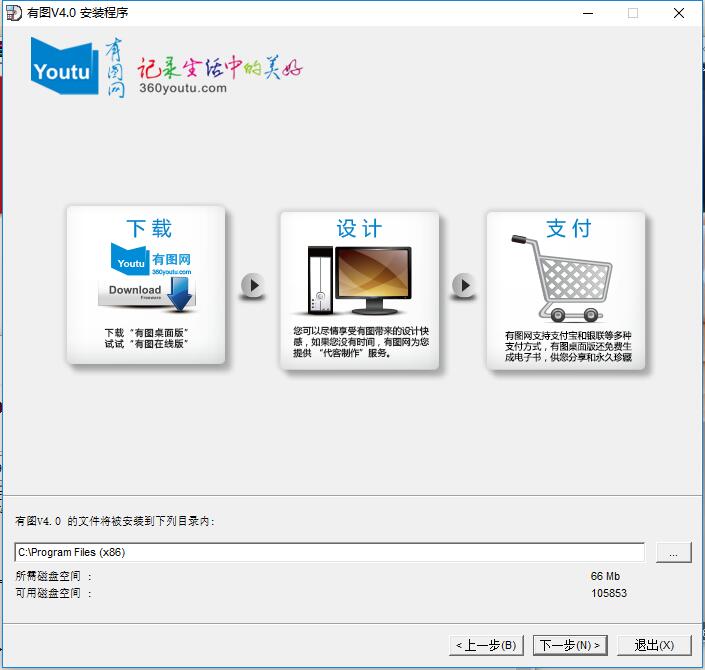
Task: Click the 试试 "有图在线版" caption text
Action: tap(146, 344)
